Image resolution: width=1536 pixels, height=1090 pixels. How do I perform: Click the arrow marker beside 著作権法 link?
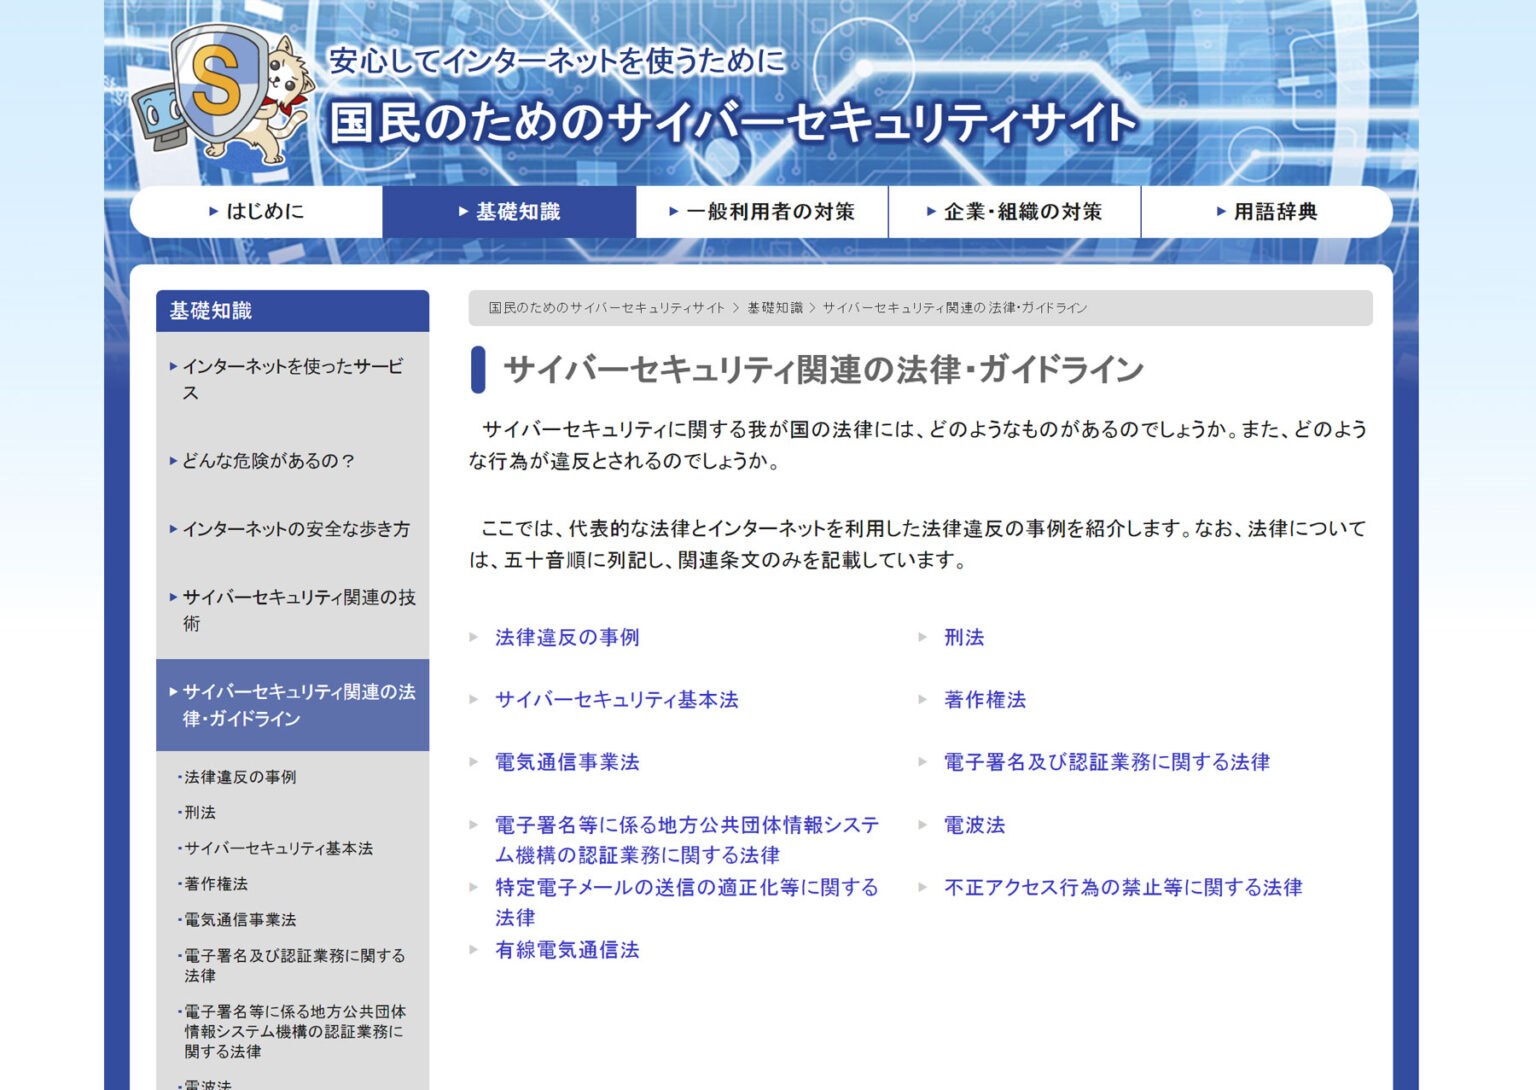pyautogui.click(x=921, y=700)
